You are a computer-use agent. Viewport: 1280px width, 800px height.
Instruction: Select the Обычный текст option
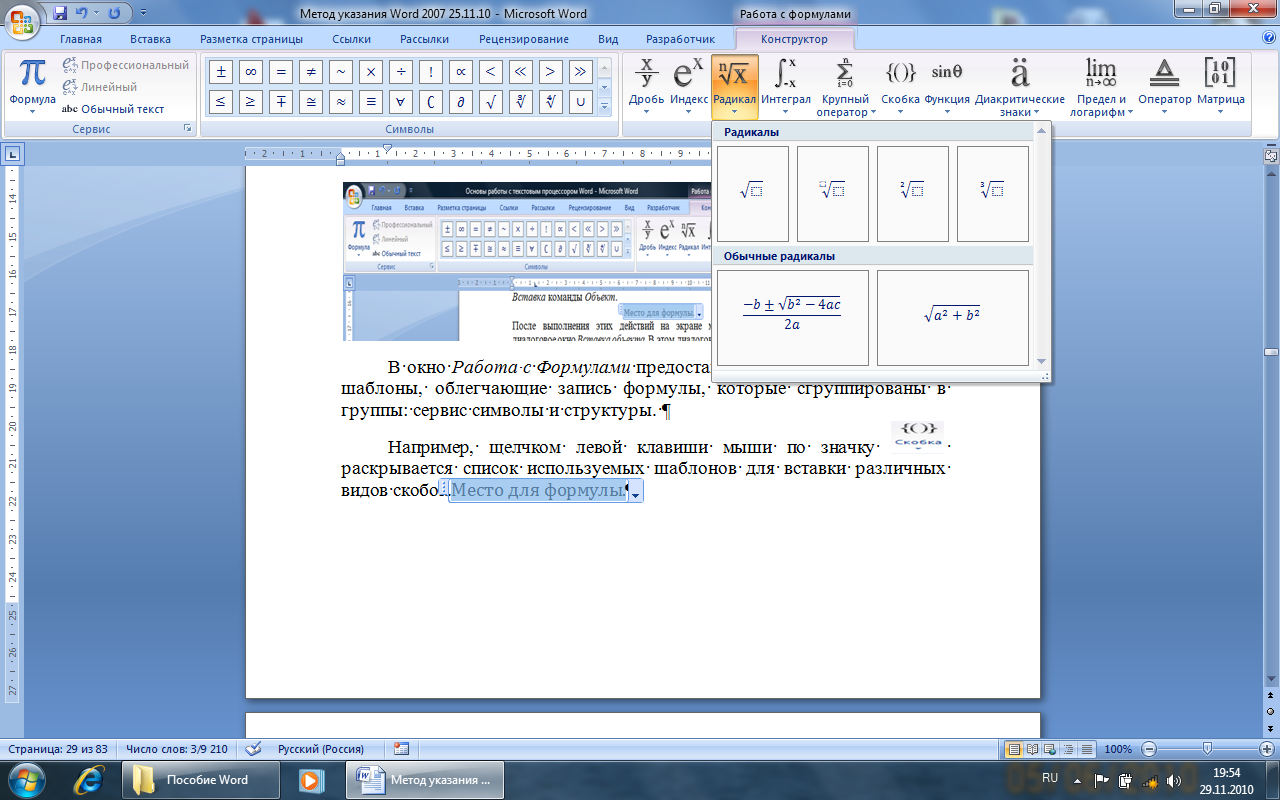click(x=113, y=109)
